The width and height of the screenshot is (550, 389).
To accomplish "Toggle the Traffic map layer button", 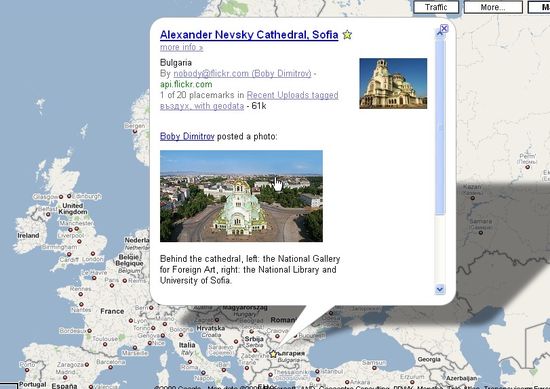I will pyautogui.click(x=436, y=7).
